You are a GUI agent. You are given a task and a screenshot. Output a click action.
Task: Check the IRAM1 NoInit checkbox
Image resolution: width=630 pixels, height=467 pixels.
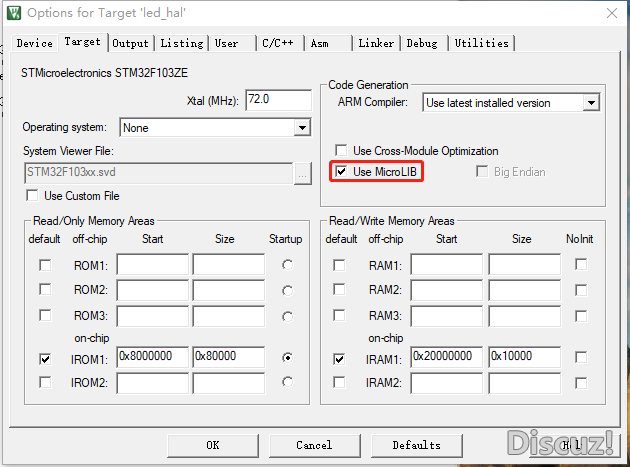point(581,357)
